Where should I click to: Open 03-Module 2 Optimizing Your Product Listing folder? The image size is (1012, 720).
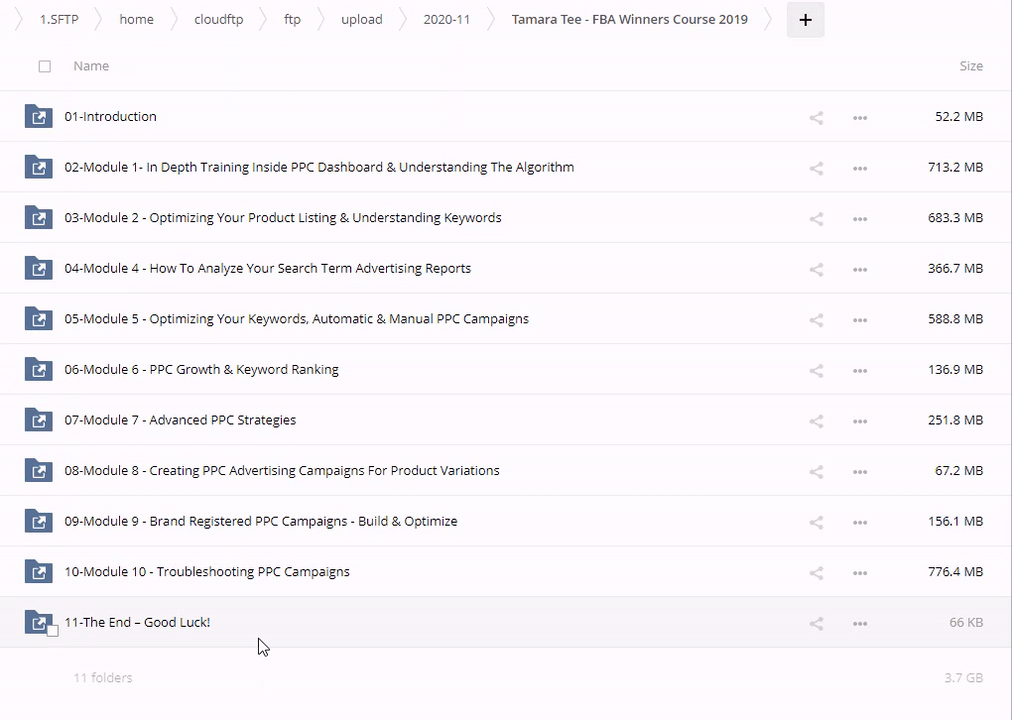coord(282,218)
